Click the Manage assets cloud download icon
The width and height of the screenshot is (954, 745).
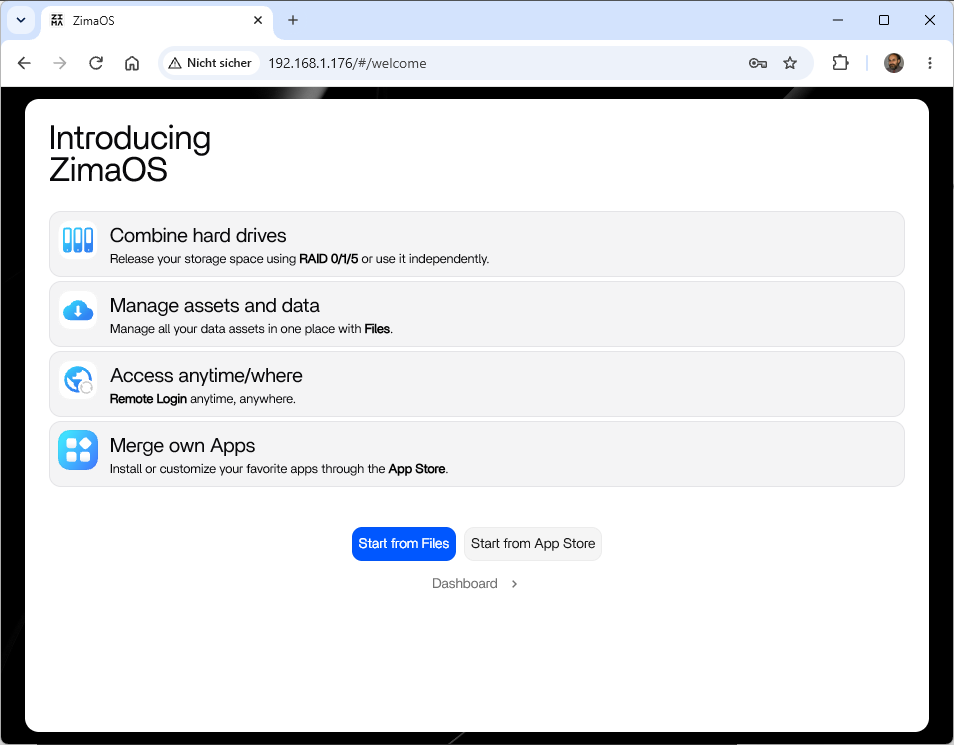[x=78, y=310]
